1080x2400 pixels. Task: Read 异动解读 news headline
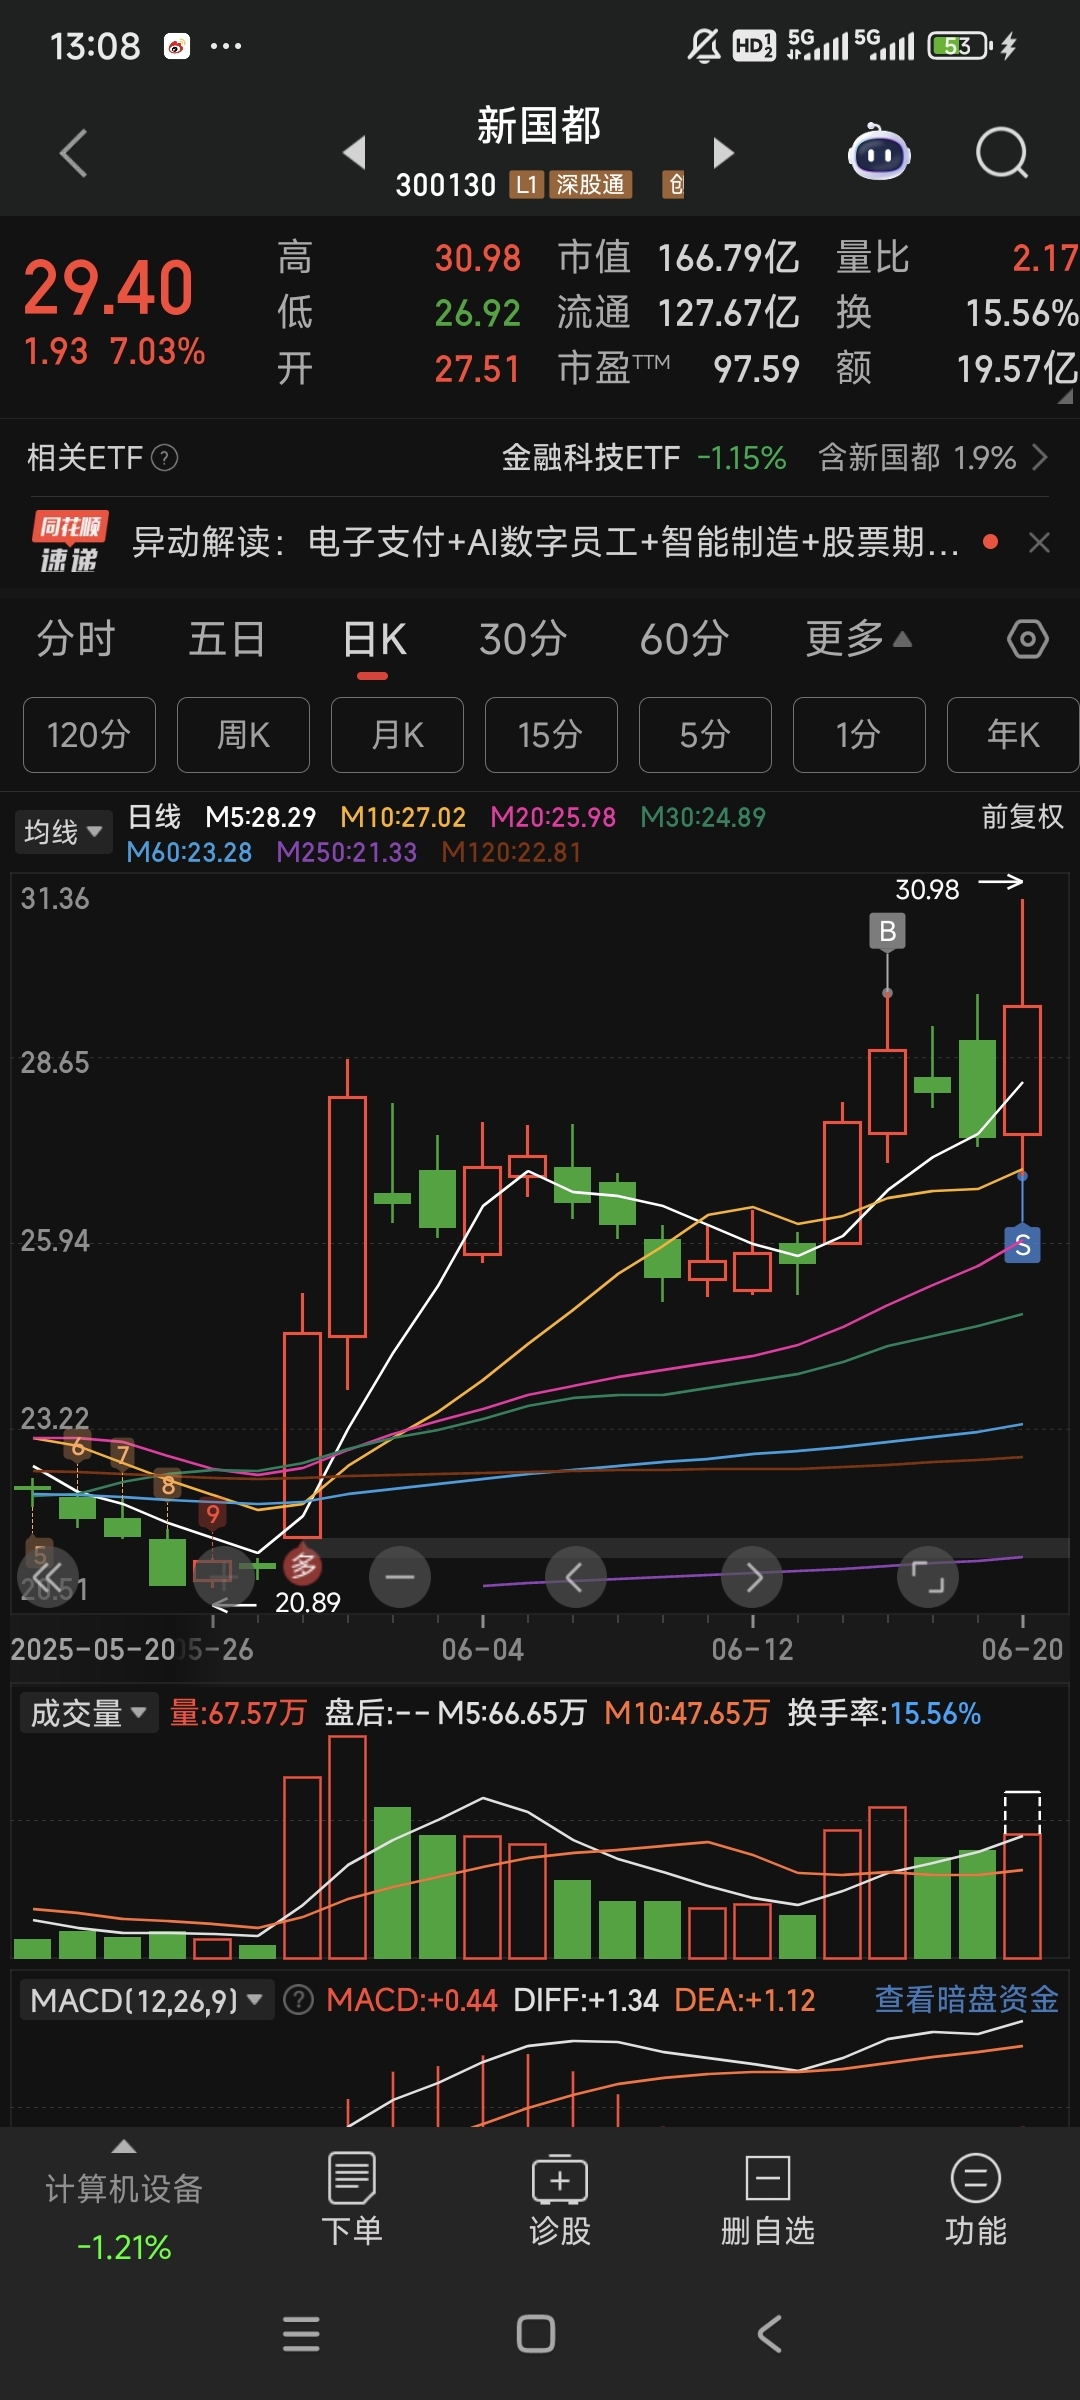point(546,542)
